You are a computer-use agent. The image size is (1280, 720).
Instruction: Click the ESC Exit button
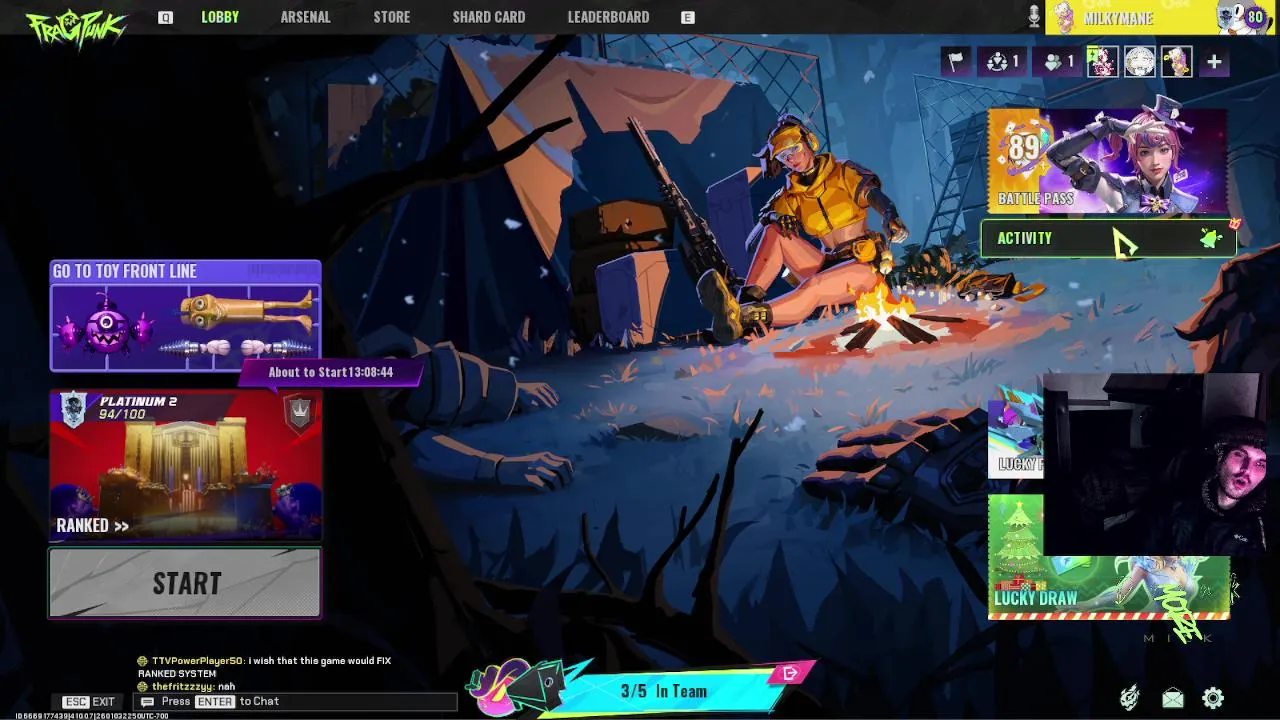click(90, 702)
